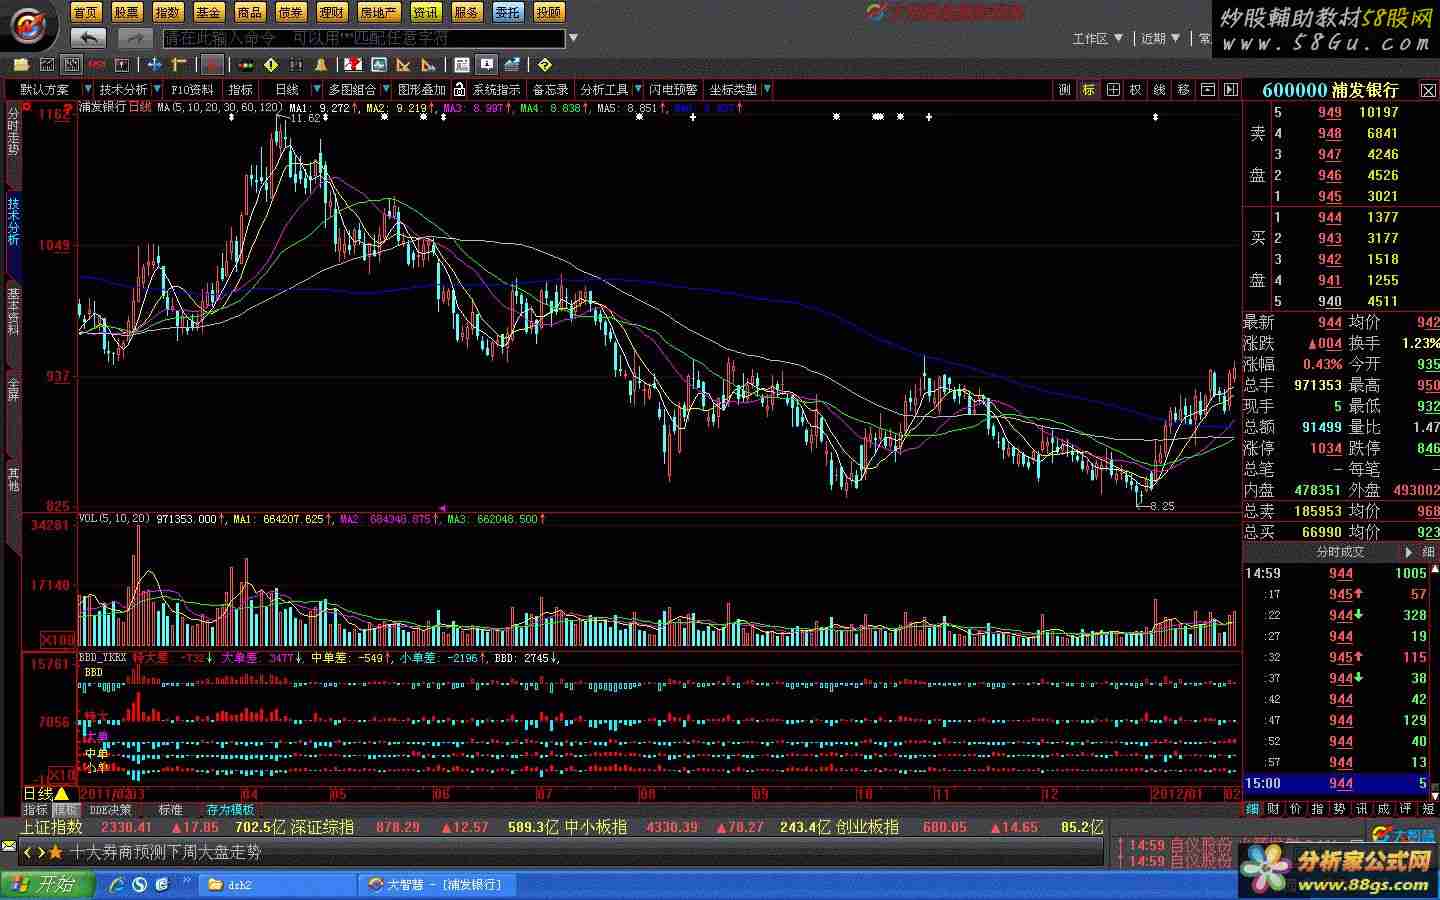Expand the command input history dropdown
Screen dimensions: 1440x900
573,38
